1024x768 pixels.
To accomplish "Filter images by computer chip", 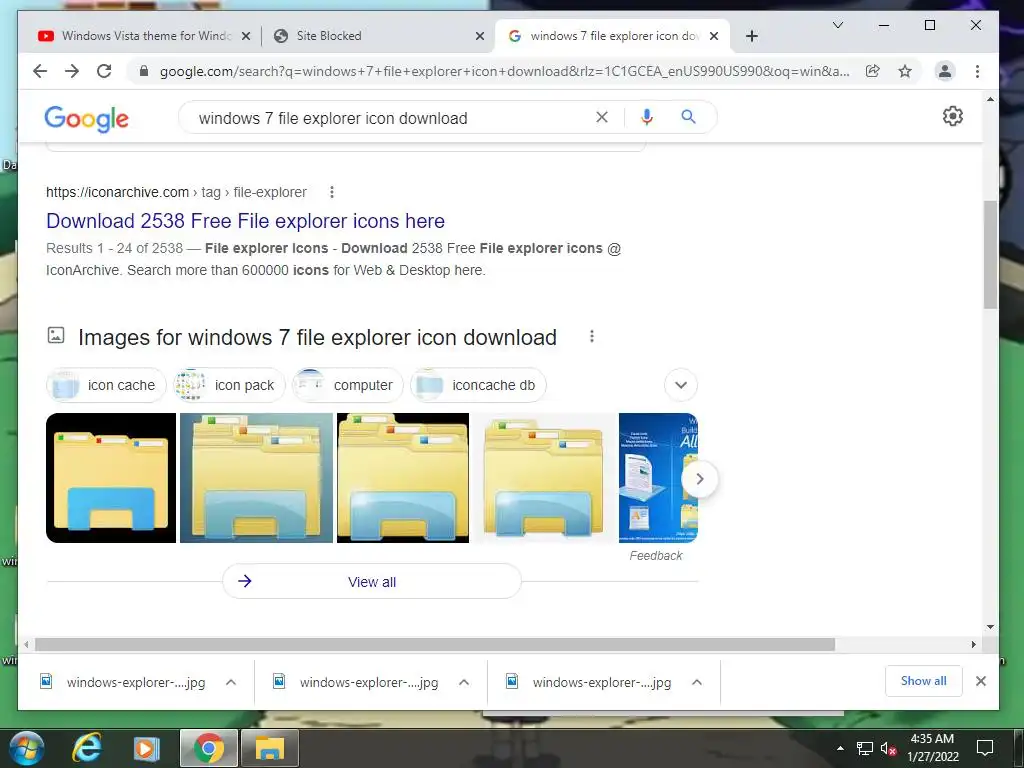I will coord(347,385).
